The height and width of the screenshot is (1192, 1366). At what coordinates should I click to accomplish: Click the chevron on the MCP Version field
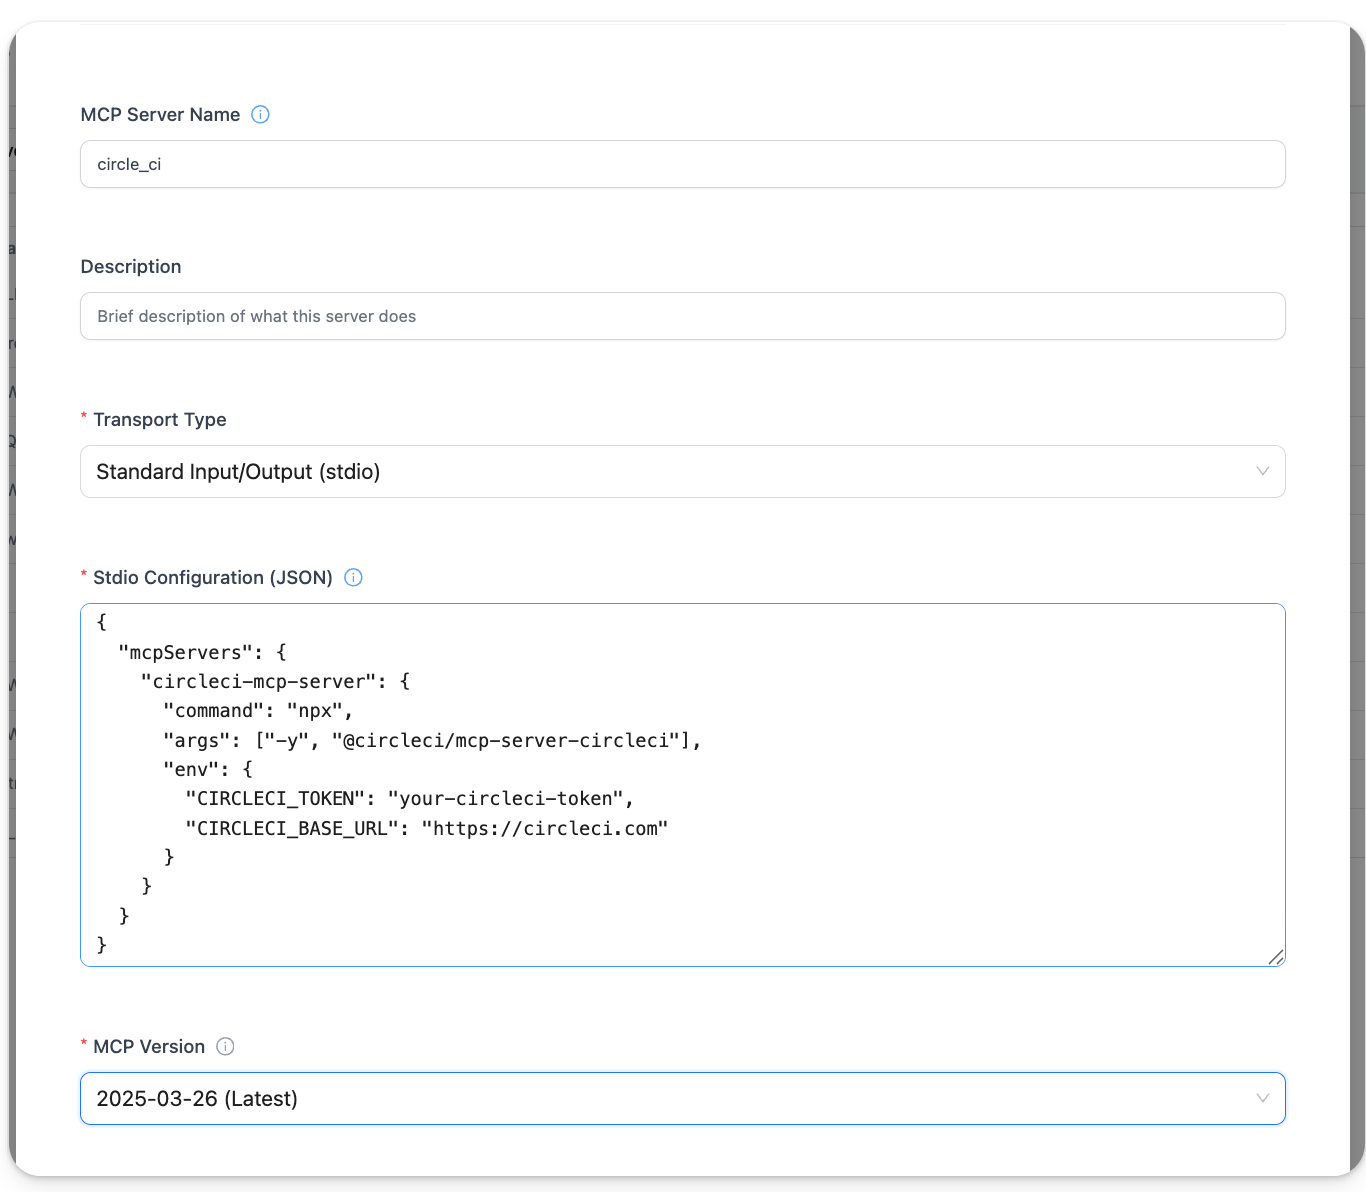1262,1098
